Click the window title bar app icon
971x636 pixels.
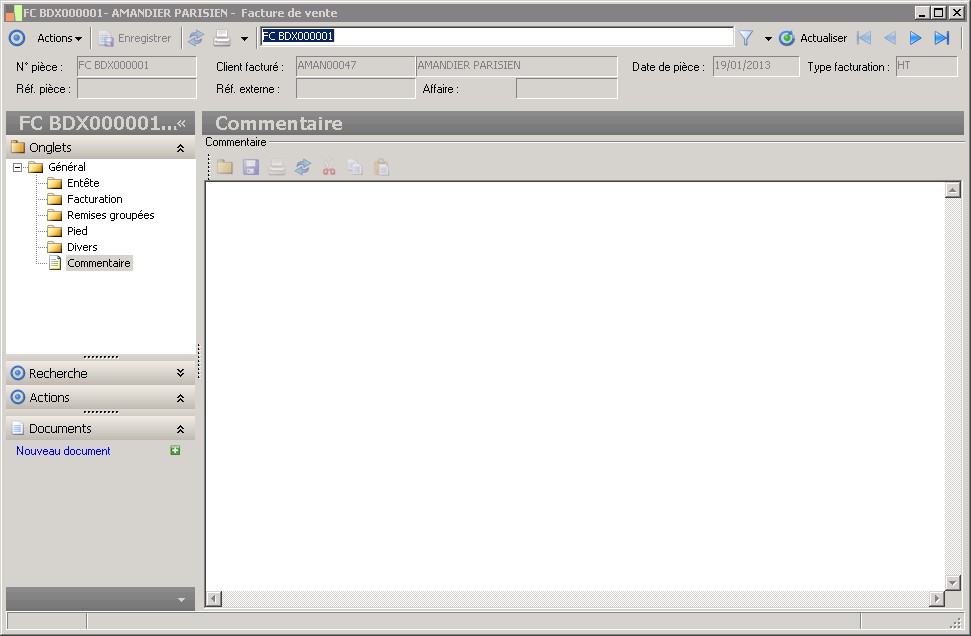12,12
